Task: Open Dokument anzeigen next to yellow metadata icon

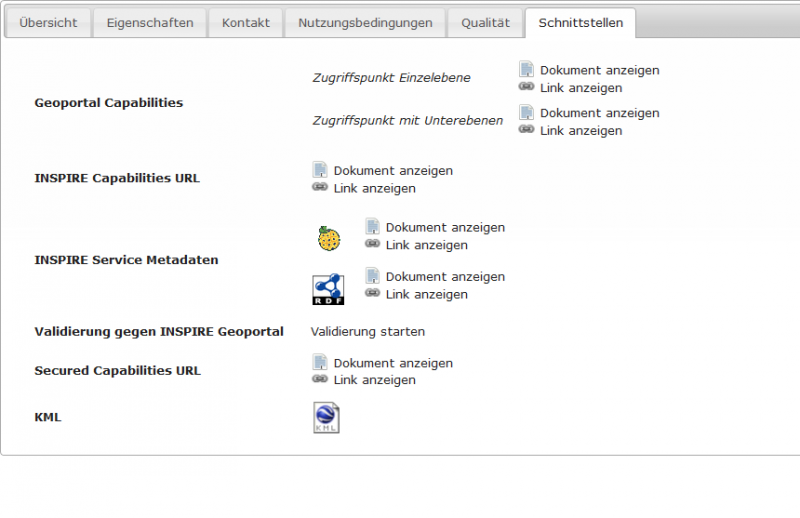Action: [445, 228]
